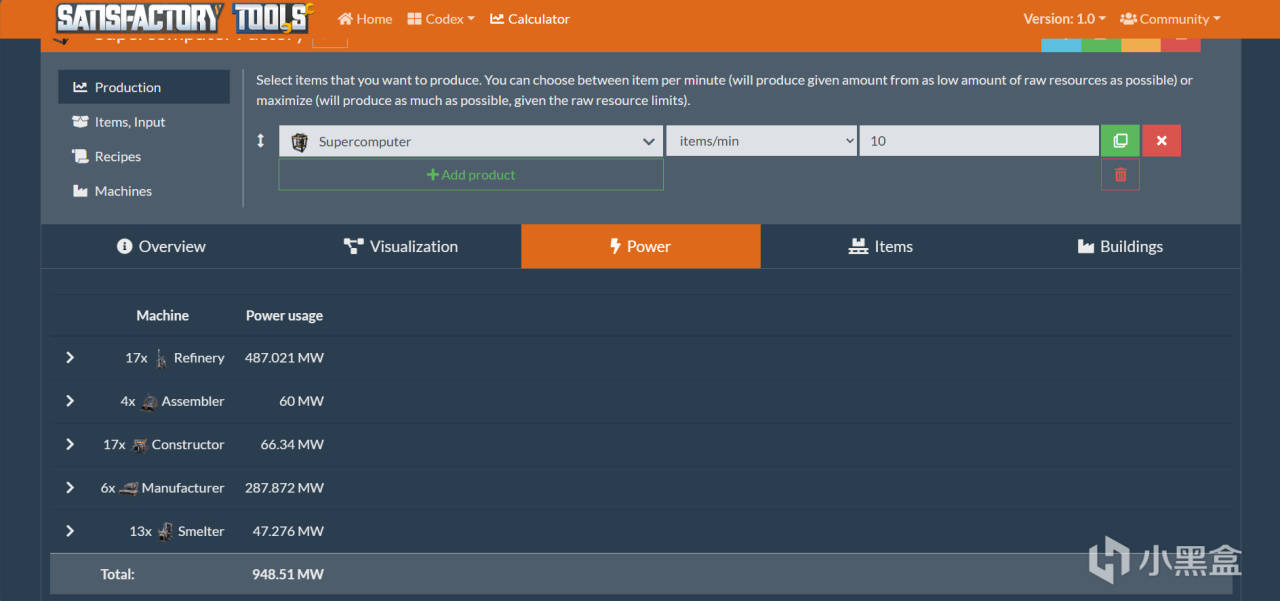Click the 47.276 MW Smelter value

(288, 531)
